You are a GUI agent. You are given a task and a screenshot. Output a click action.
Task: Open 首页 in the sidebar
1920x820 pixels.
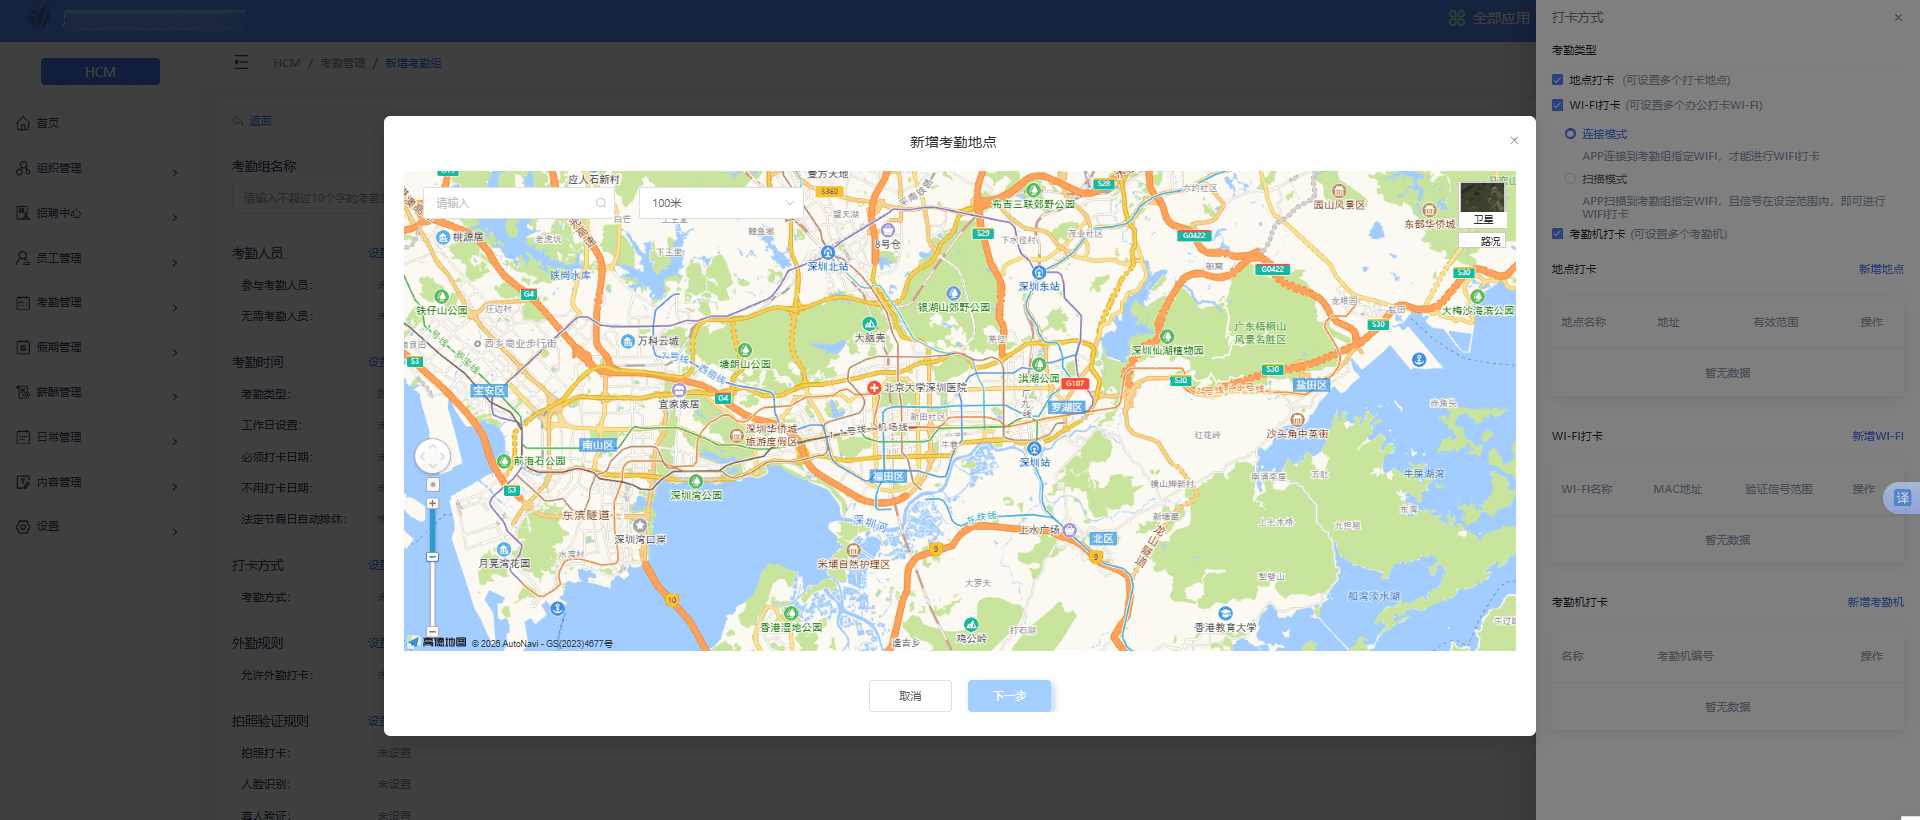48,123
